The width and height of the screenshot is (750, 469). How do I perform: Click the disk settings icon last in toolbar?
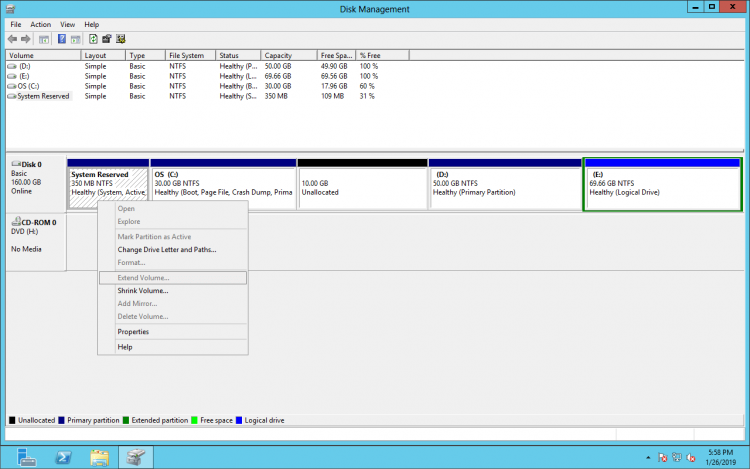coord(121,39)
